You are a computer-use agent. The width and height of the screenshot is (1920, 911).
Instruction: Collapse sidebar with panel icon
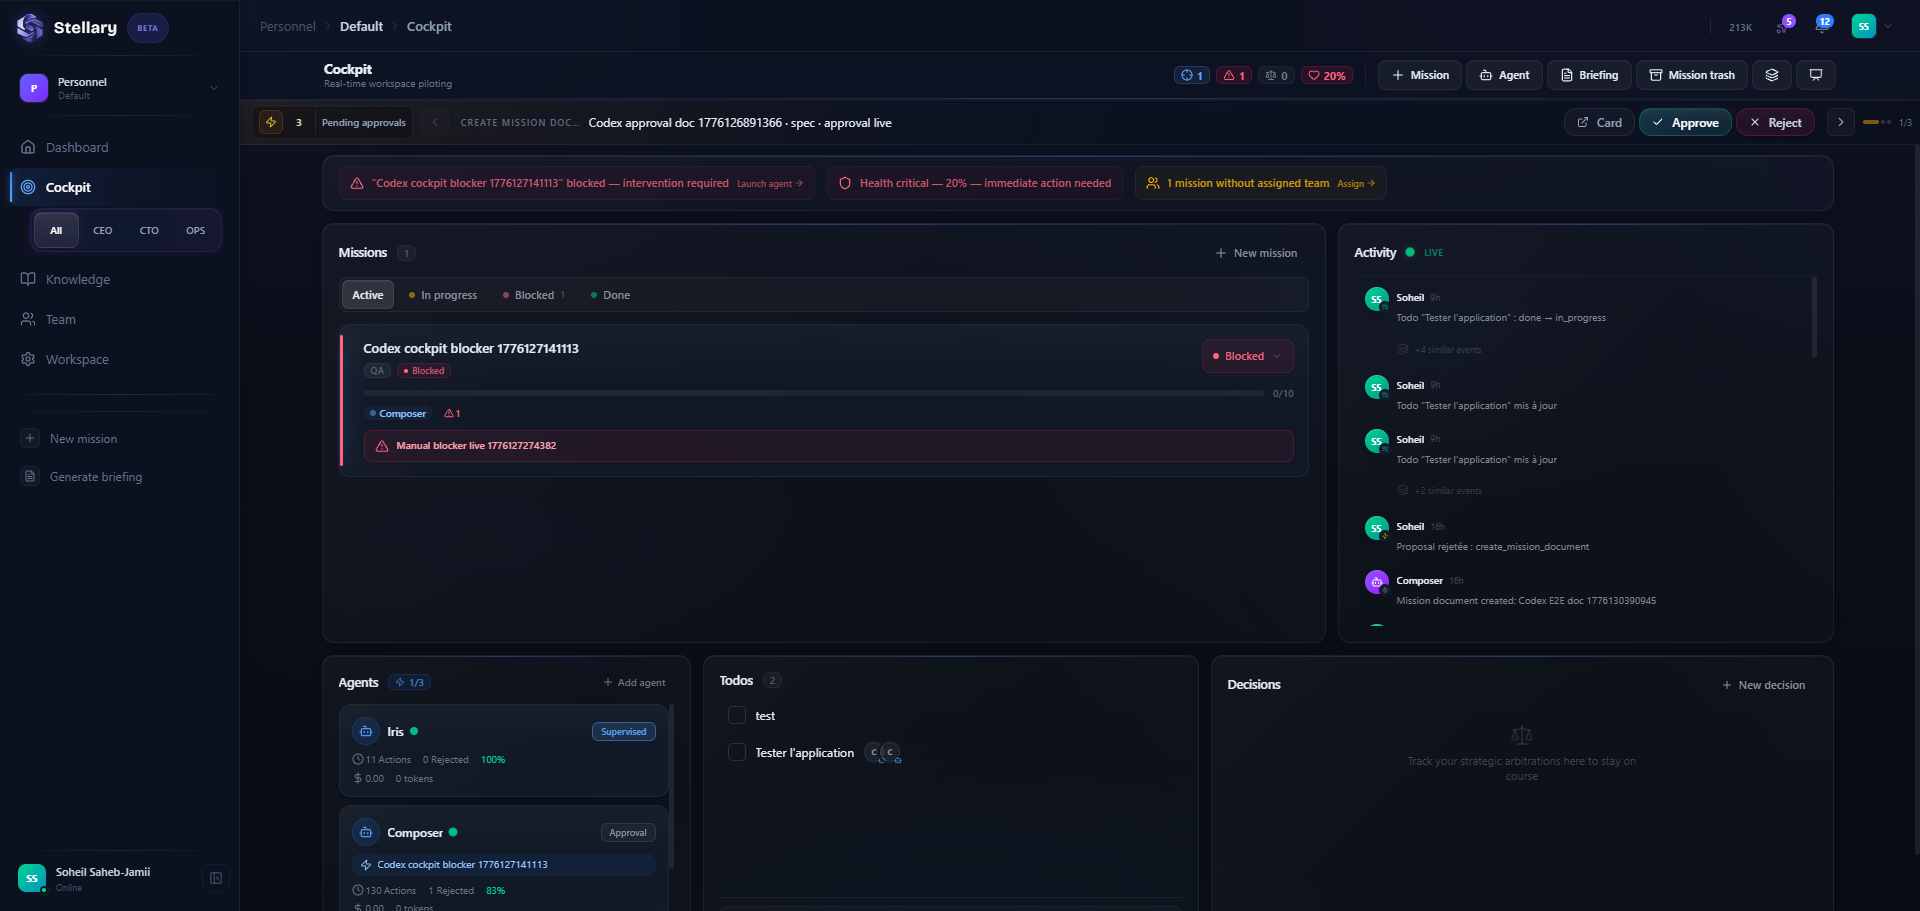(x=215, y=878)
